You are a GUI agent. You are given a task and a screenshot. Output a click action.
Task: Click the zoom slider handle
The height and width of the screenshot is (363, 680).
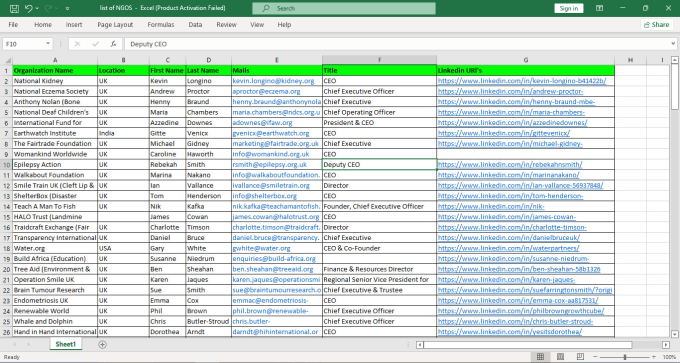[625, 356]
